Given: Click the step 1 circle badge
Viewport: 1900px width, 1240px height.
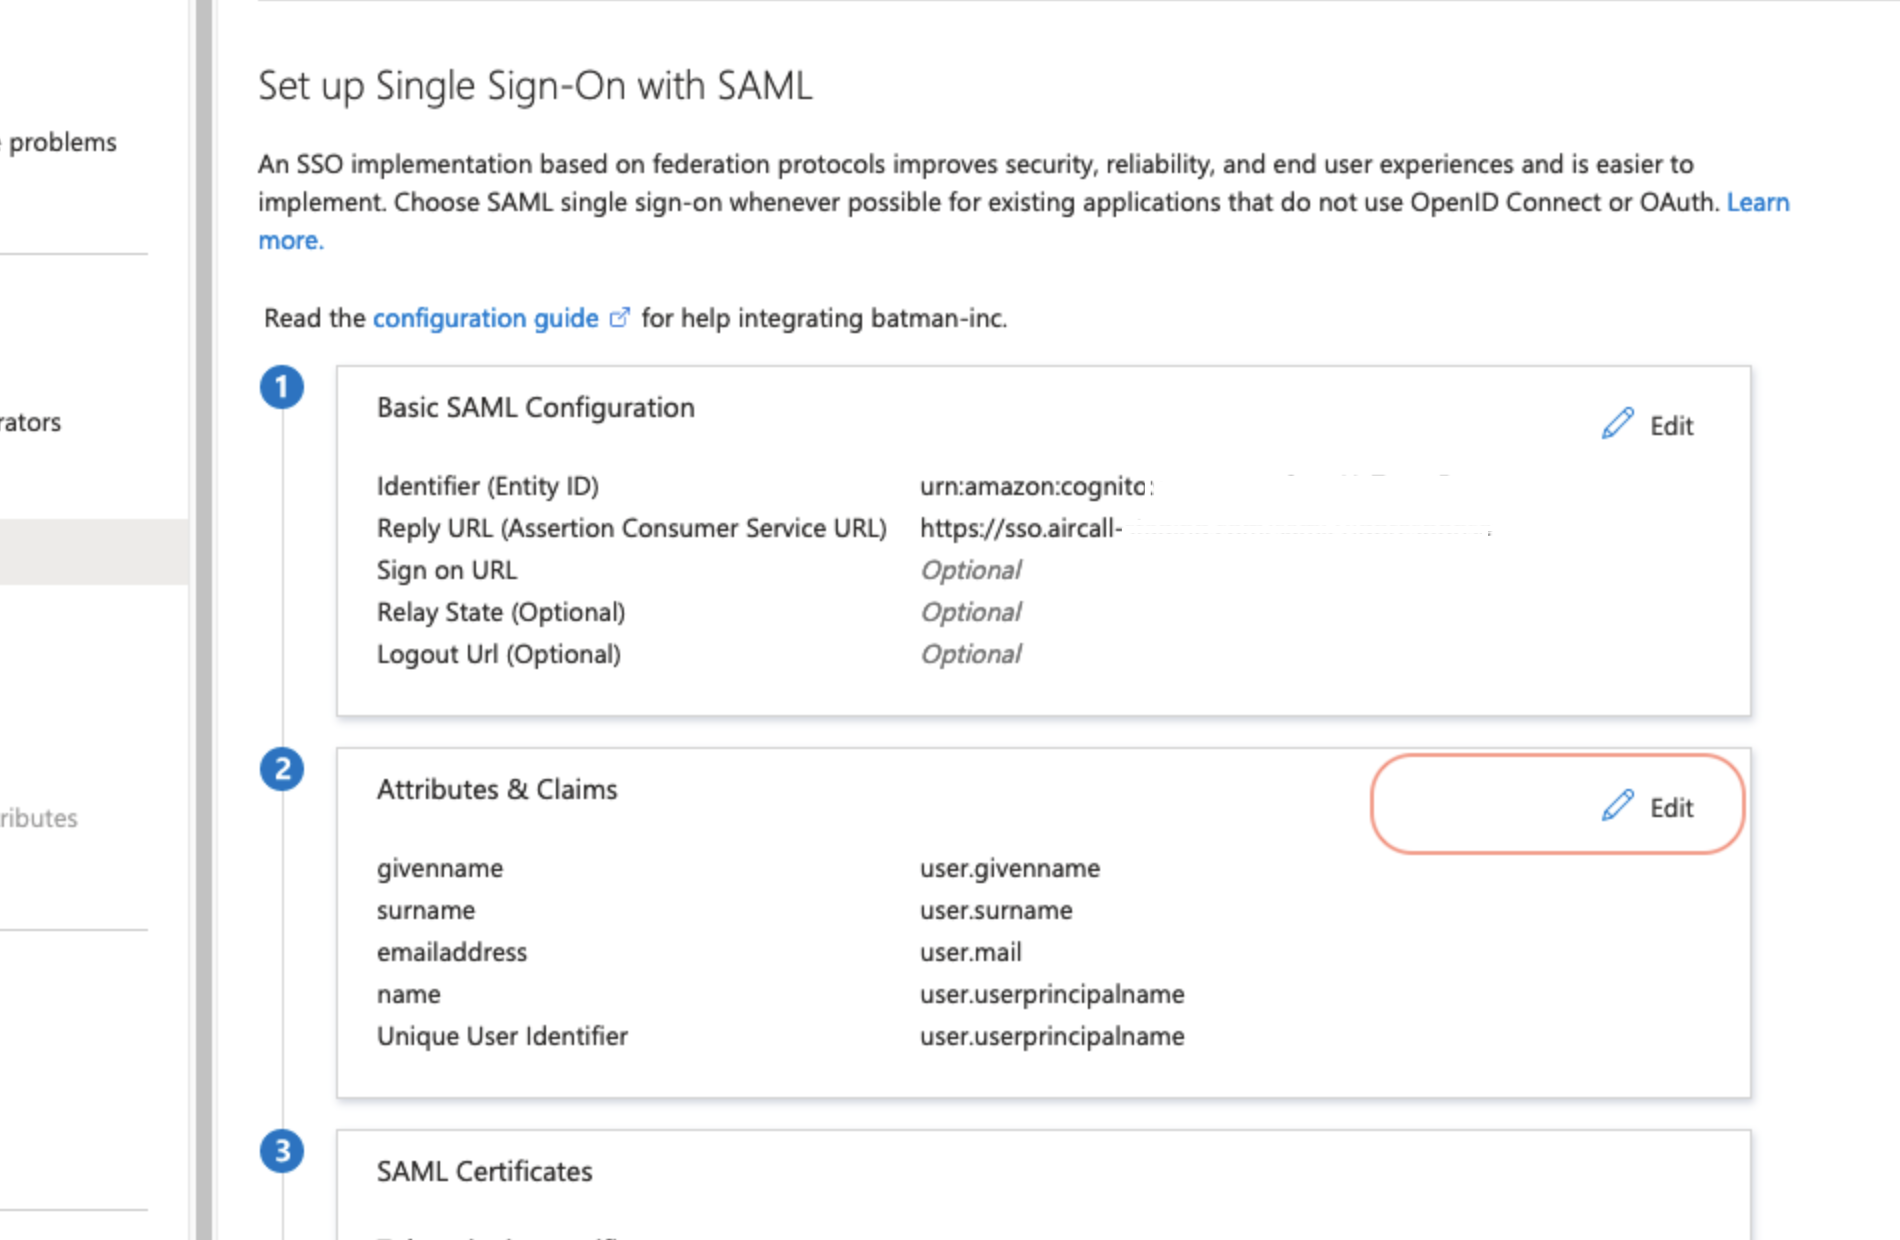Looking at the screenshot, I should [282, 387].
